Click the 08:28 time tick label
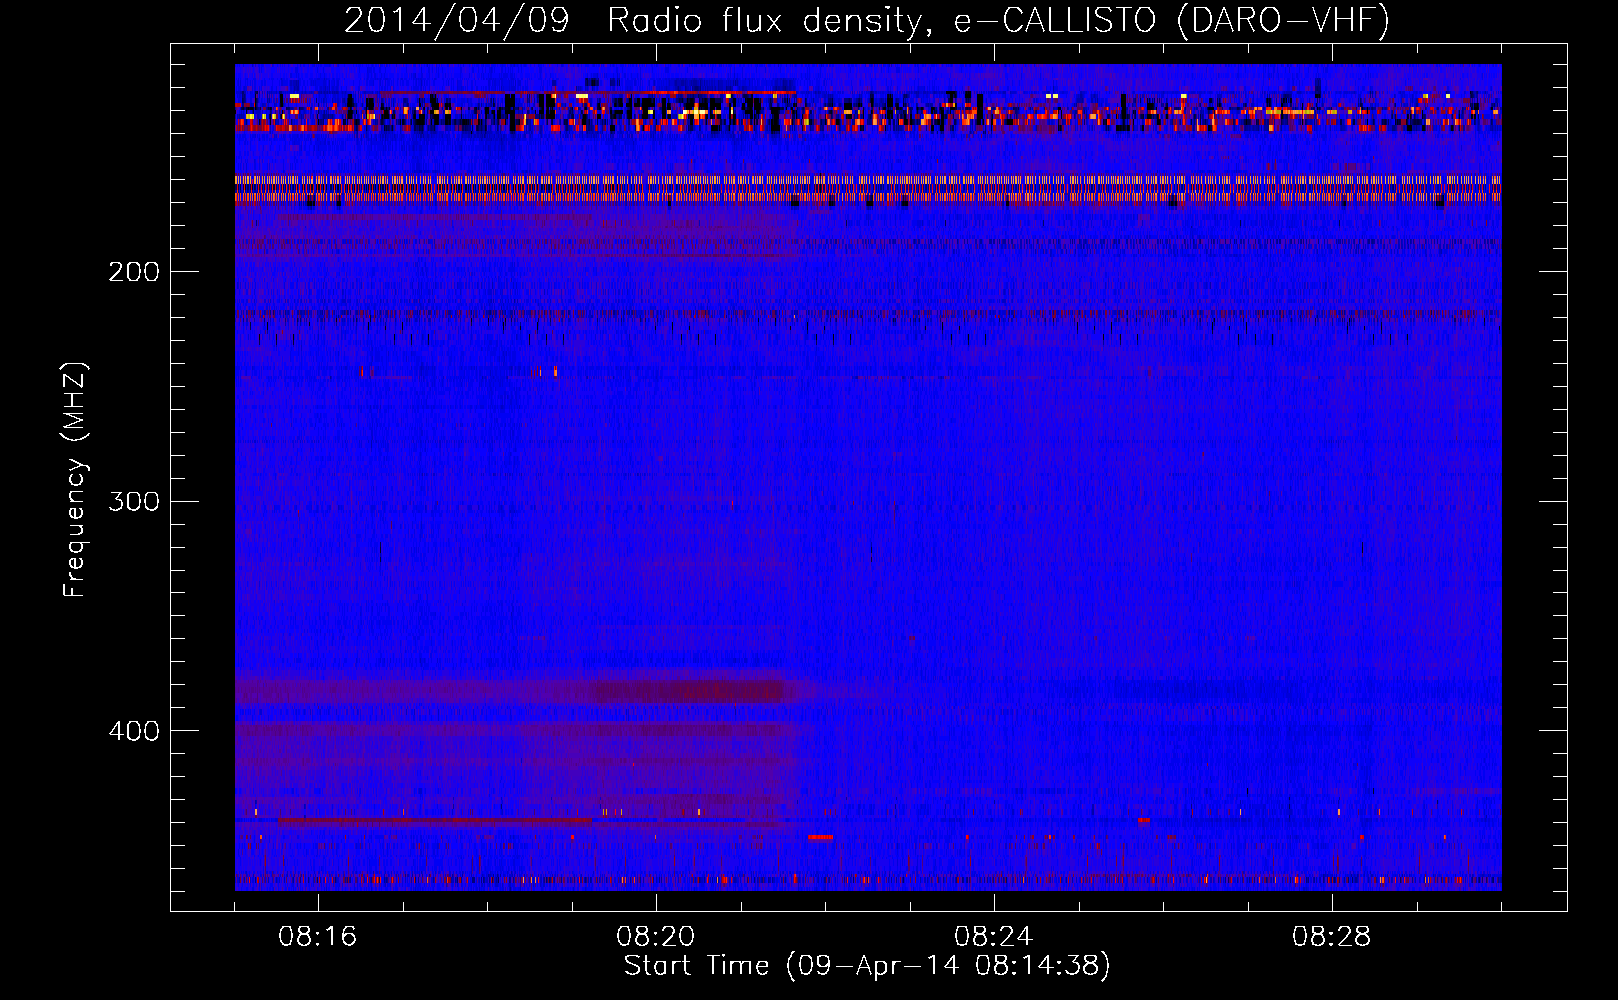 1332,937
